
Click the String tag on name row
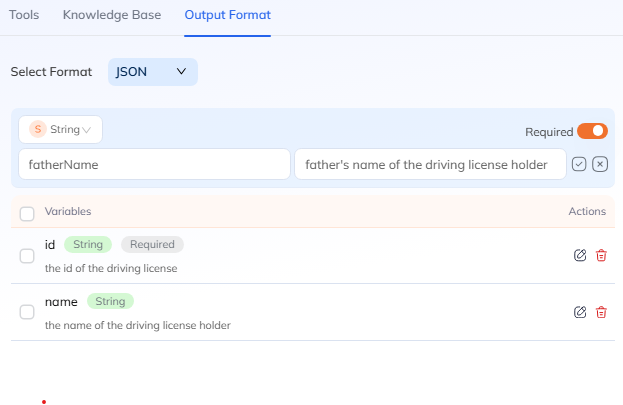point(110,301)
